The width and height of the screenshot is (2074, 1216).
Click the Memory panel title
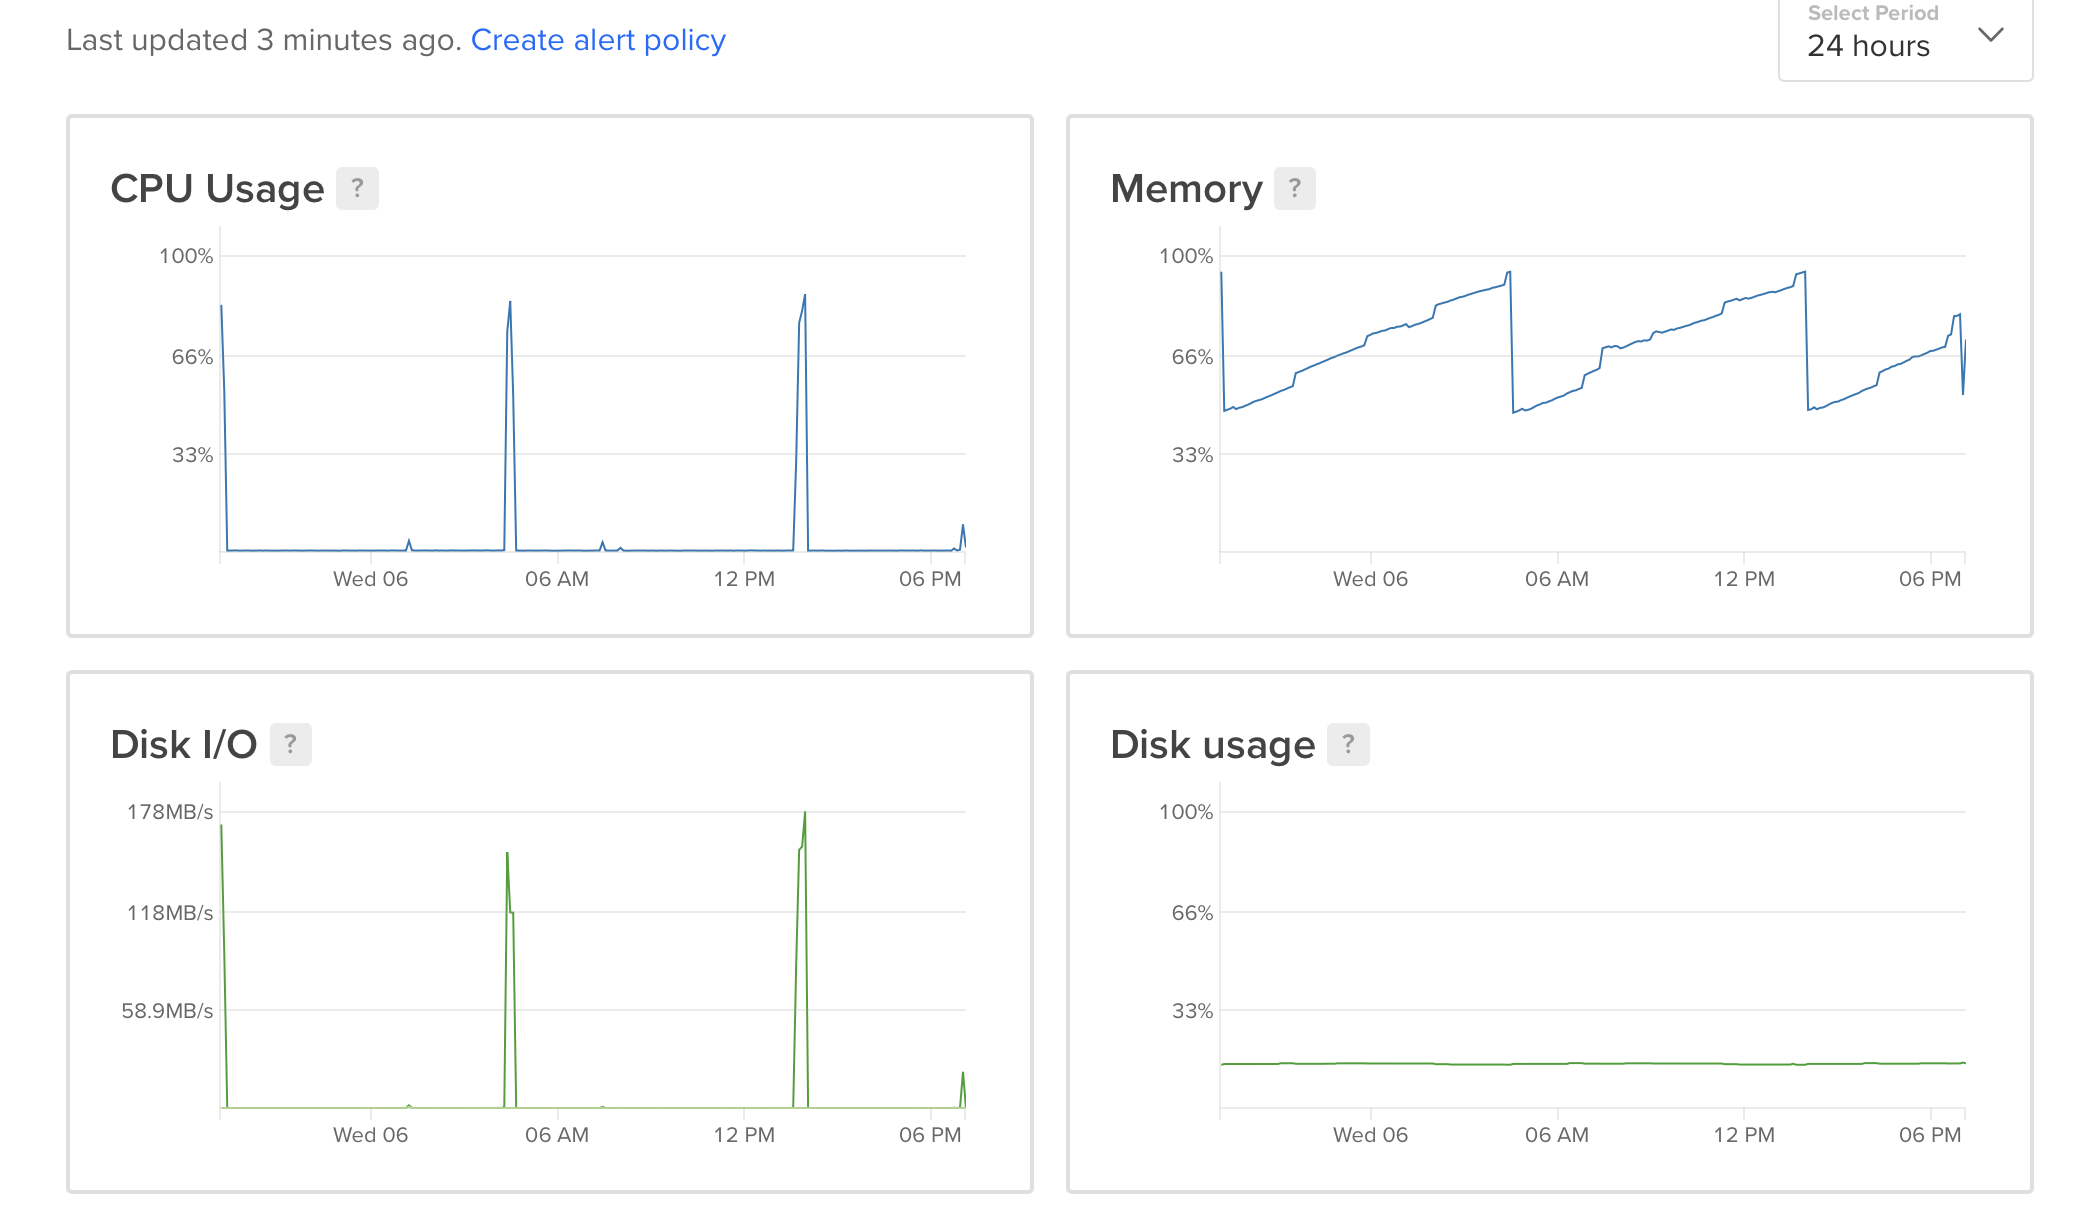[x=1186, y=188]
